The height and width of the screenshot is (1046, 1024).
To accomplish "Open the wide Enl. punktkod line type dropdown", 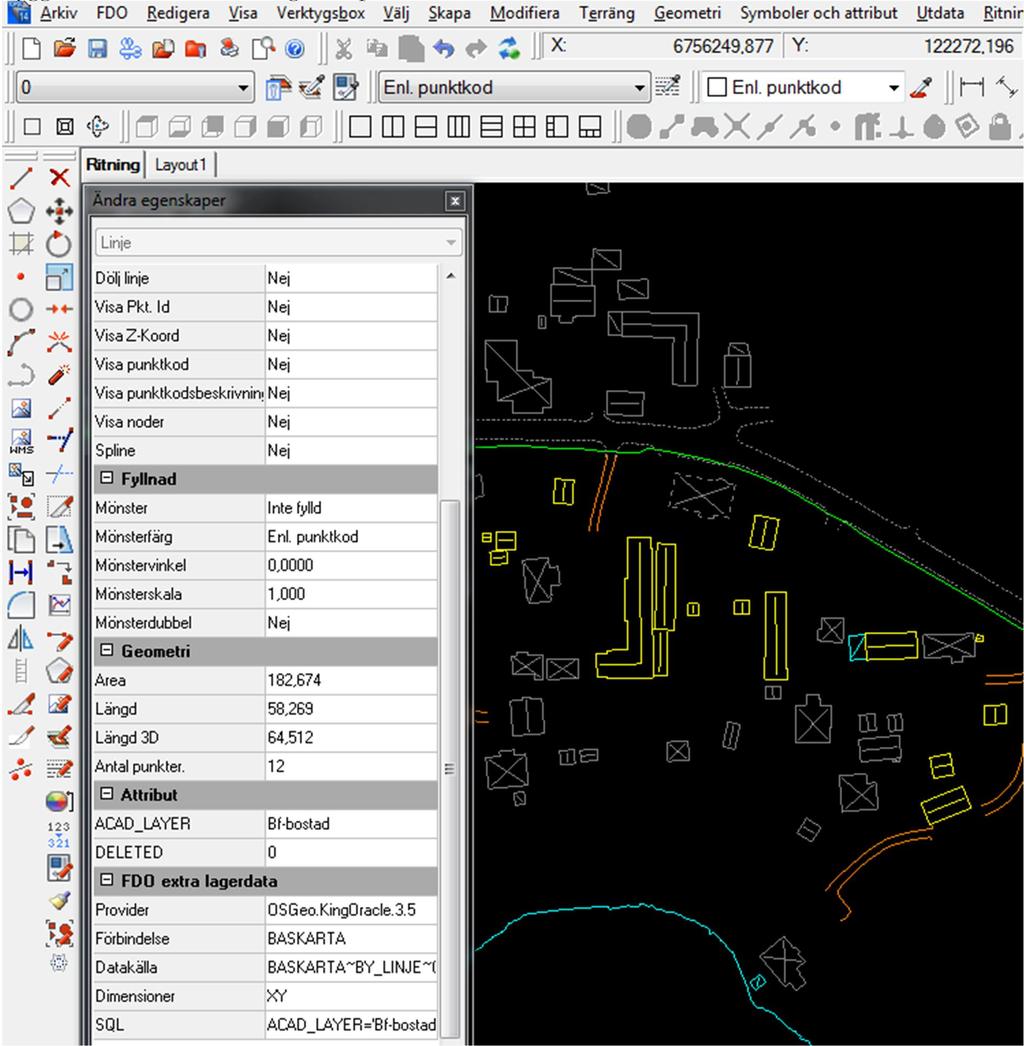I will 514,87.
